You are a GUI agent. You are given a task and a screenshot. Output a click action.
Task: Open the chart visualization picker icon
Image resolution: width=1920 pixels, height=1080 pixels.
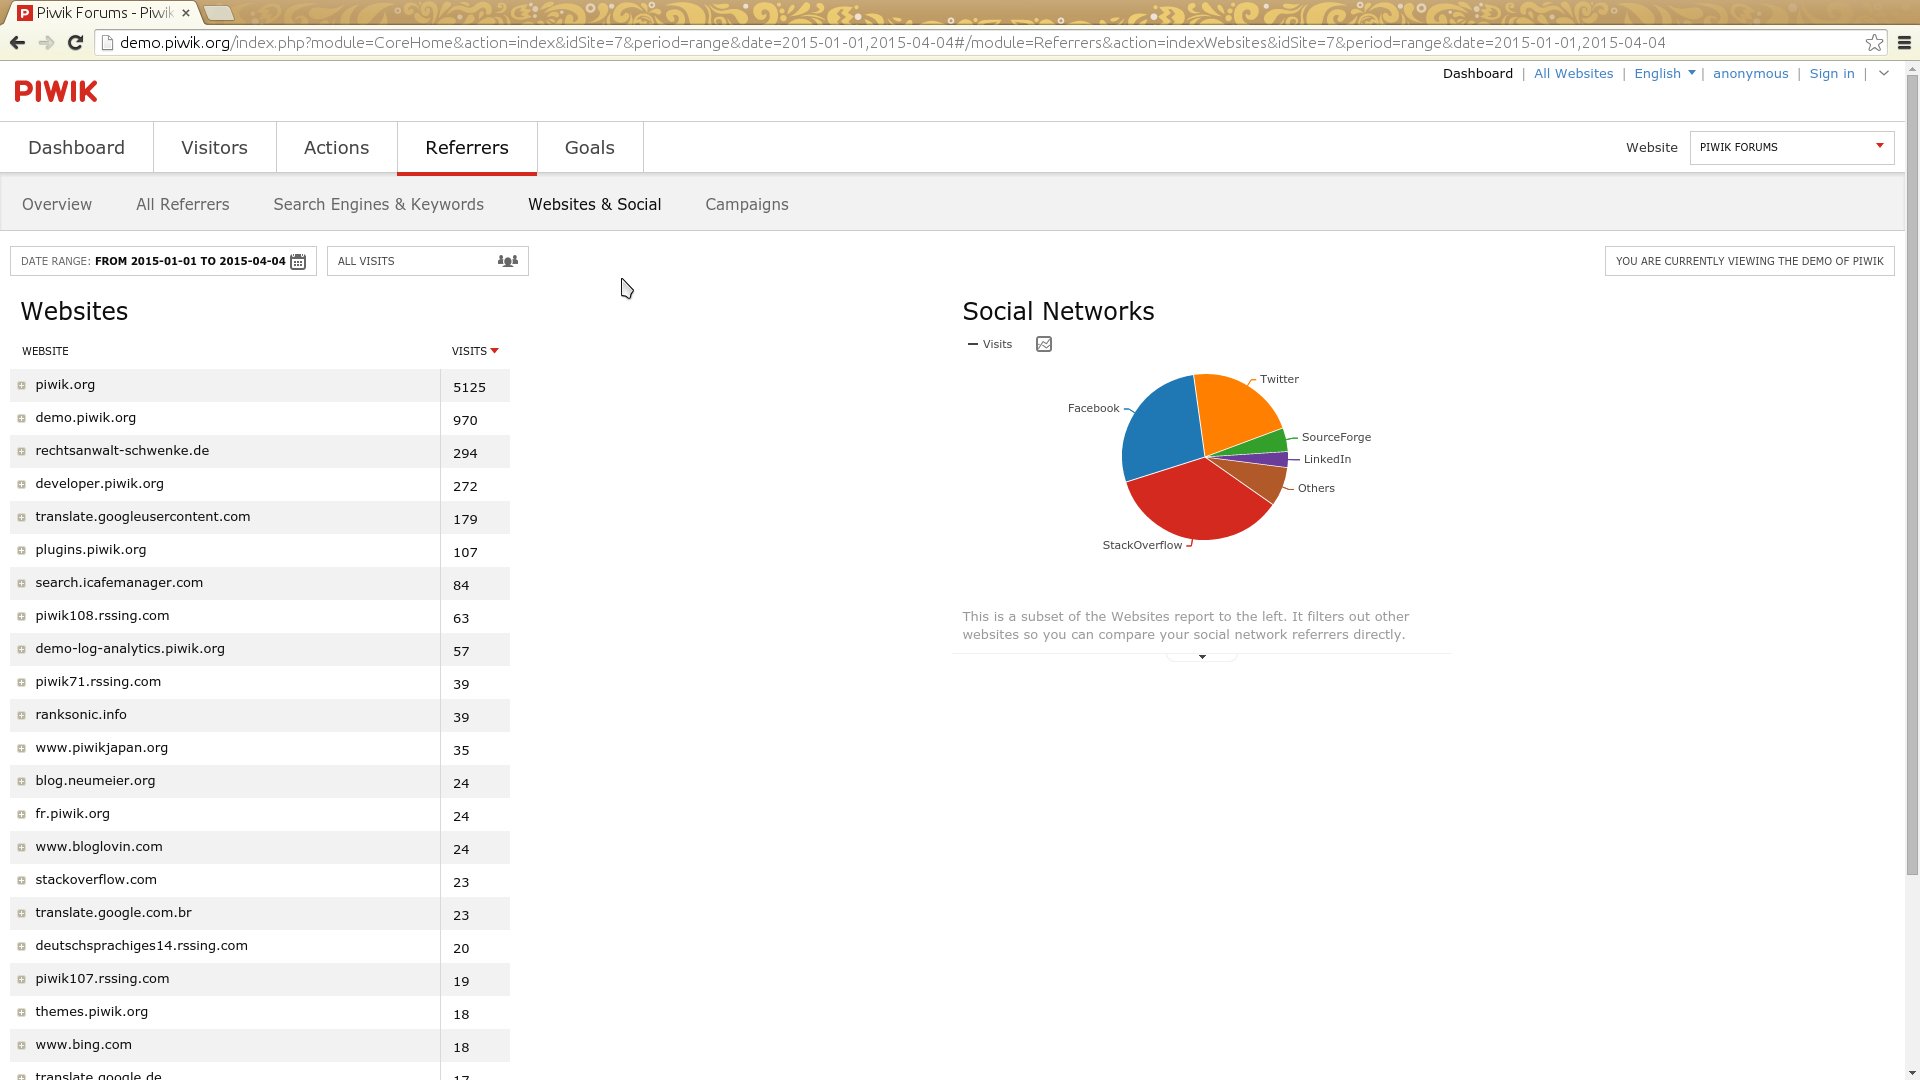(x=1044, y=344)
